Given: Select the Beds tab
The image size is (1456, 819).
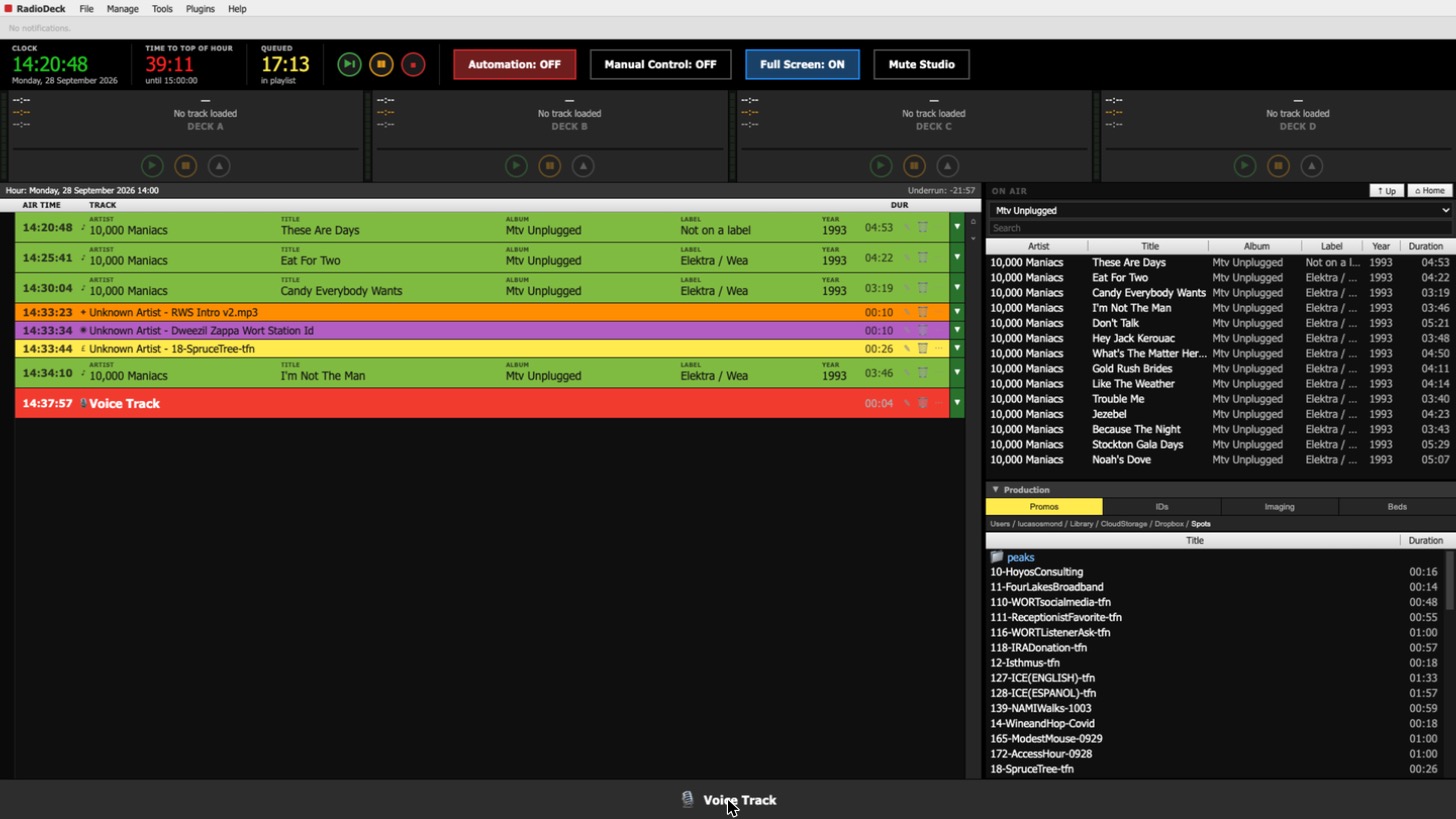Looking at the screenshot, I should 1397,507.
